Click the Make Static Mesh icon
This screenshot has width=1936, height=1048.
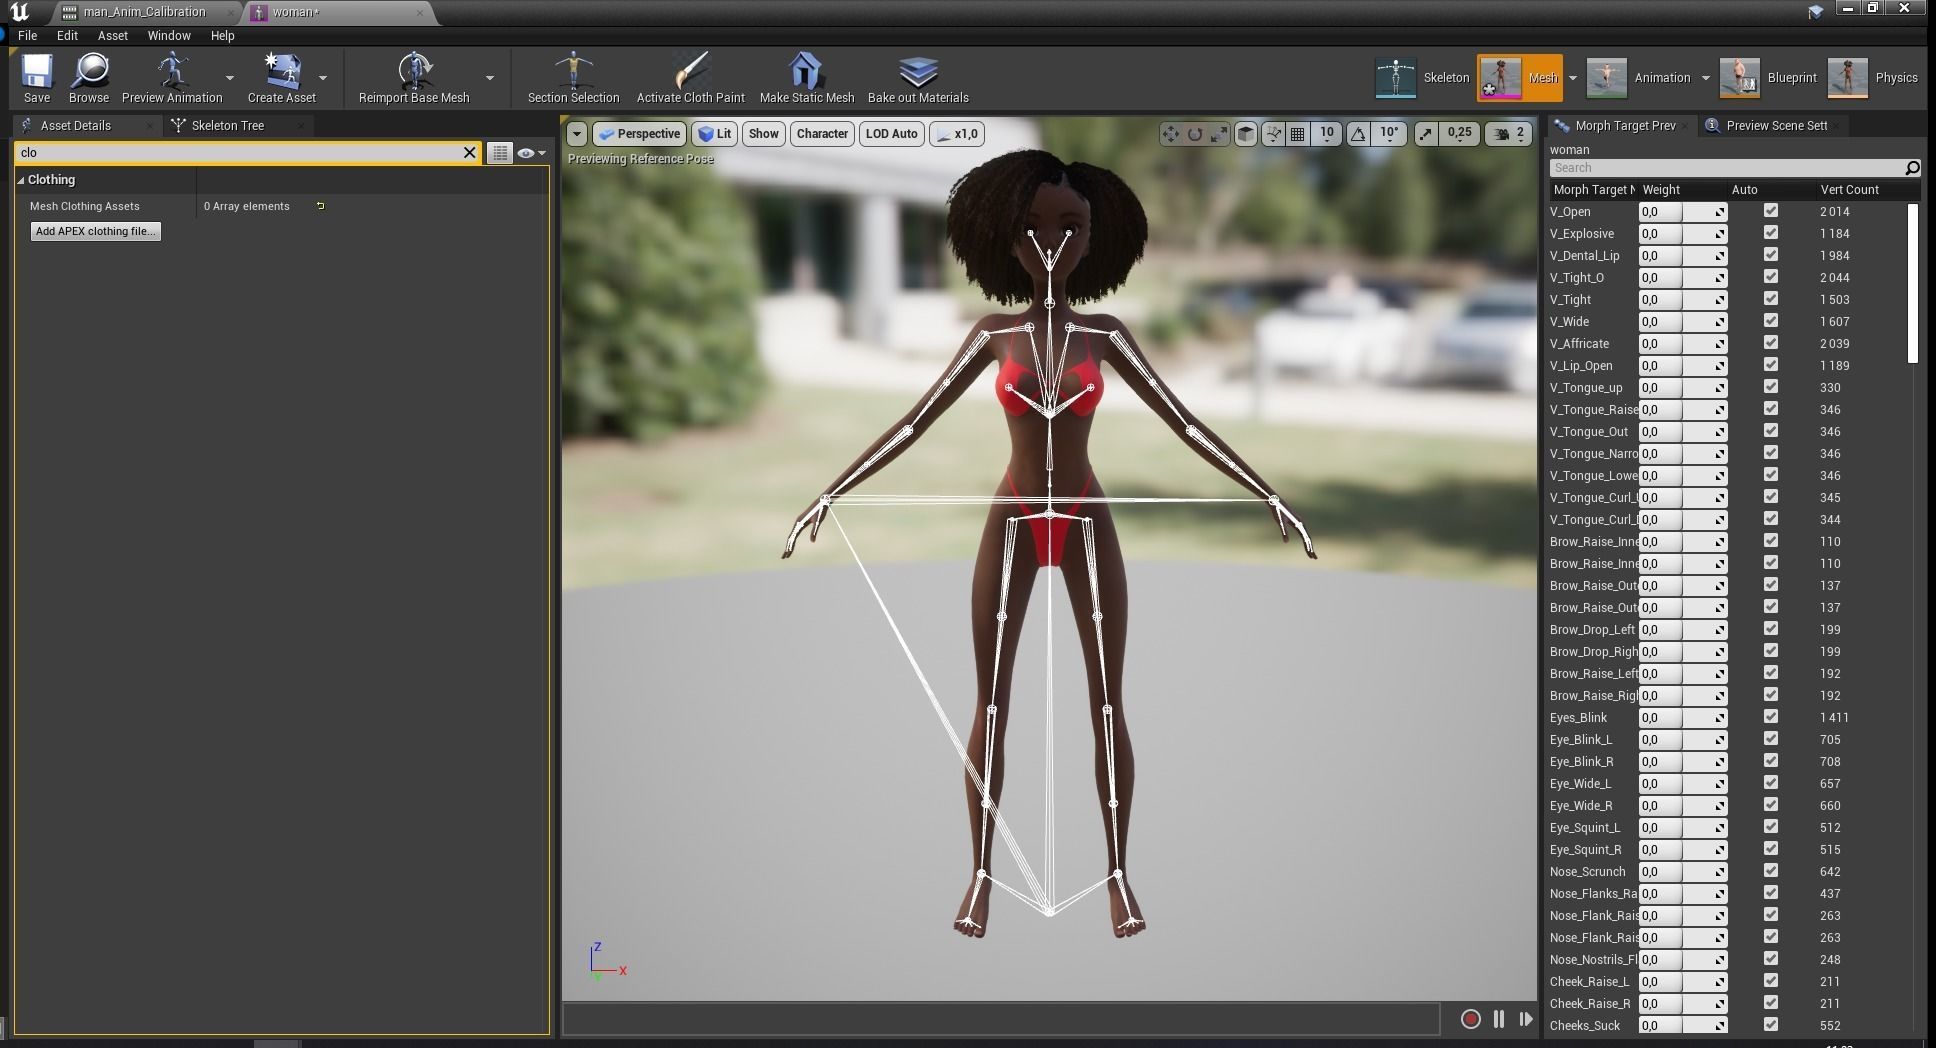806,72
